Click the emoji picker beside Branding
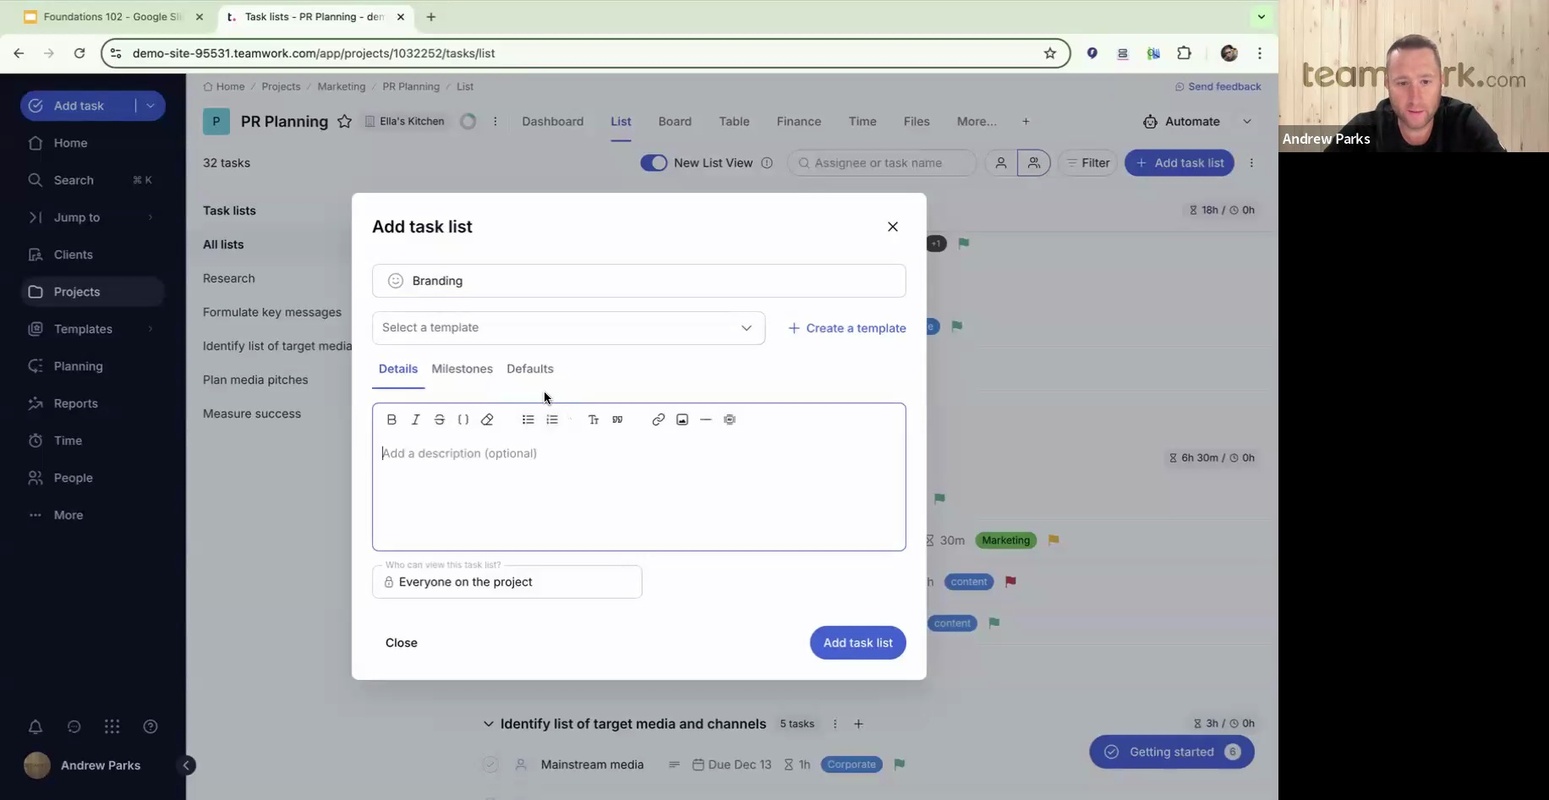 pos(396,281)
